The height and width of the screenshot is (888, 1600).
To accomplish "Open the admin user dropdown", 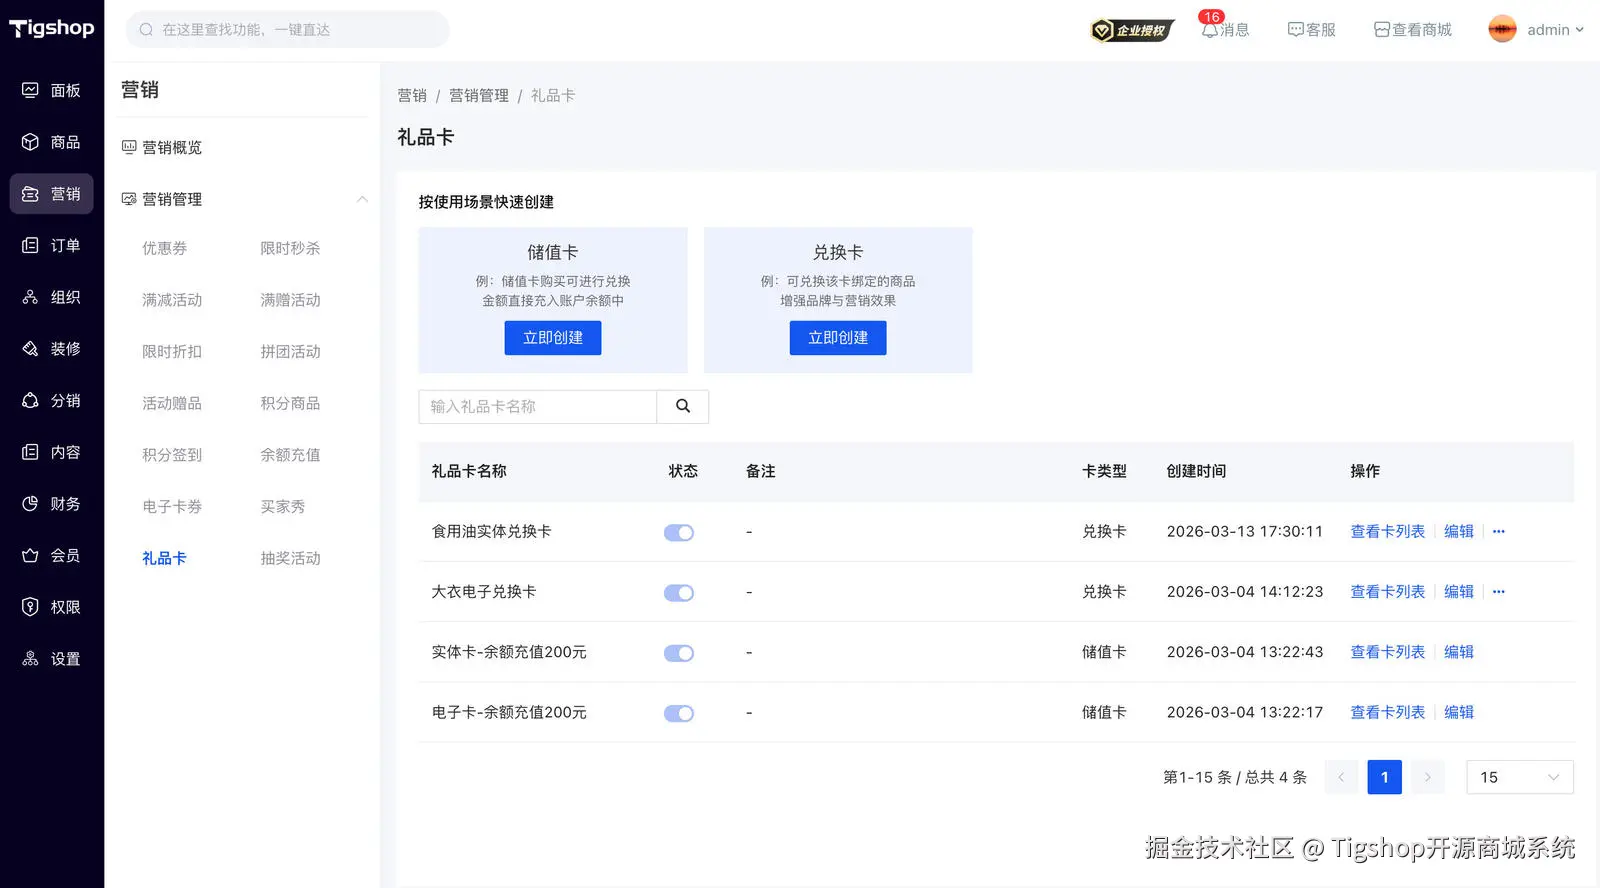I will coord(1555,30).
